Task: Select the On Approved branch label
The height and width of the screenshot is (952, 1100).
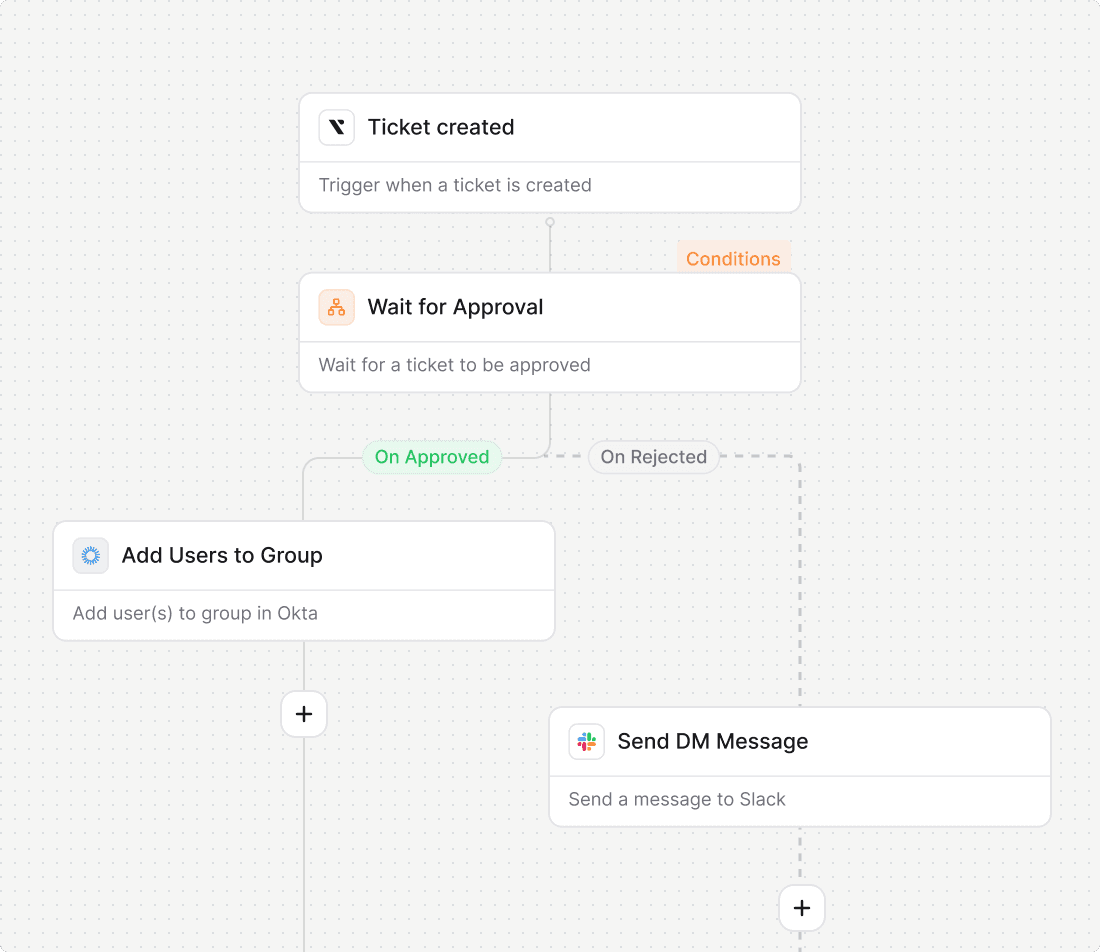Action: (432, 457)
